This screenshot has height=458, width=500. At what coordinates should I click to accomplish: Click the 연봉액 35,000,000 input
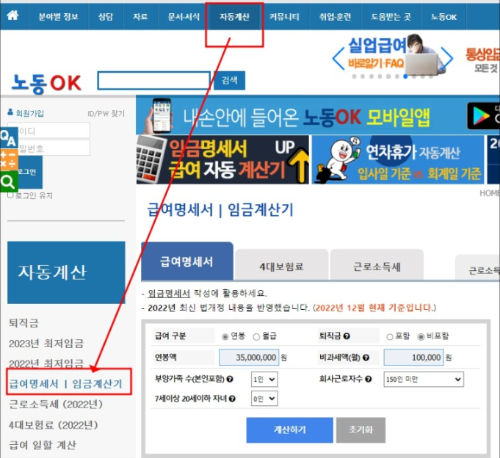tap(249, 358)
